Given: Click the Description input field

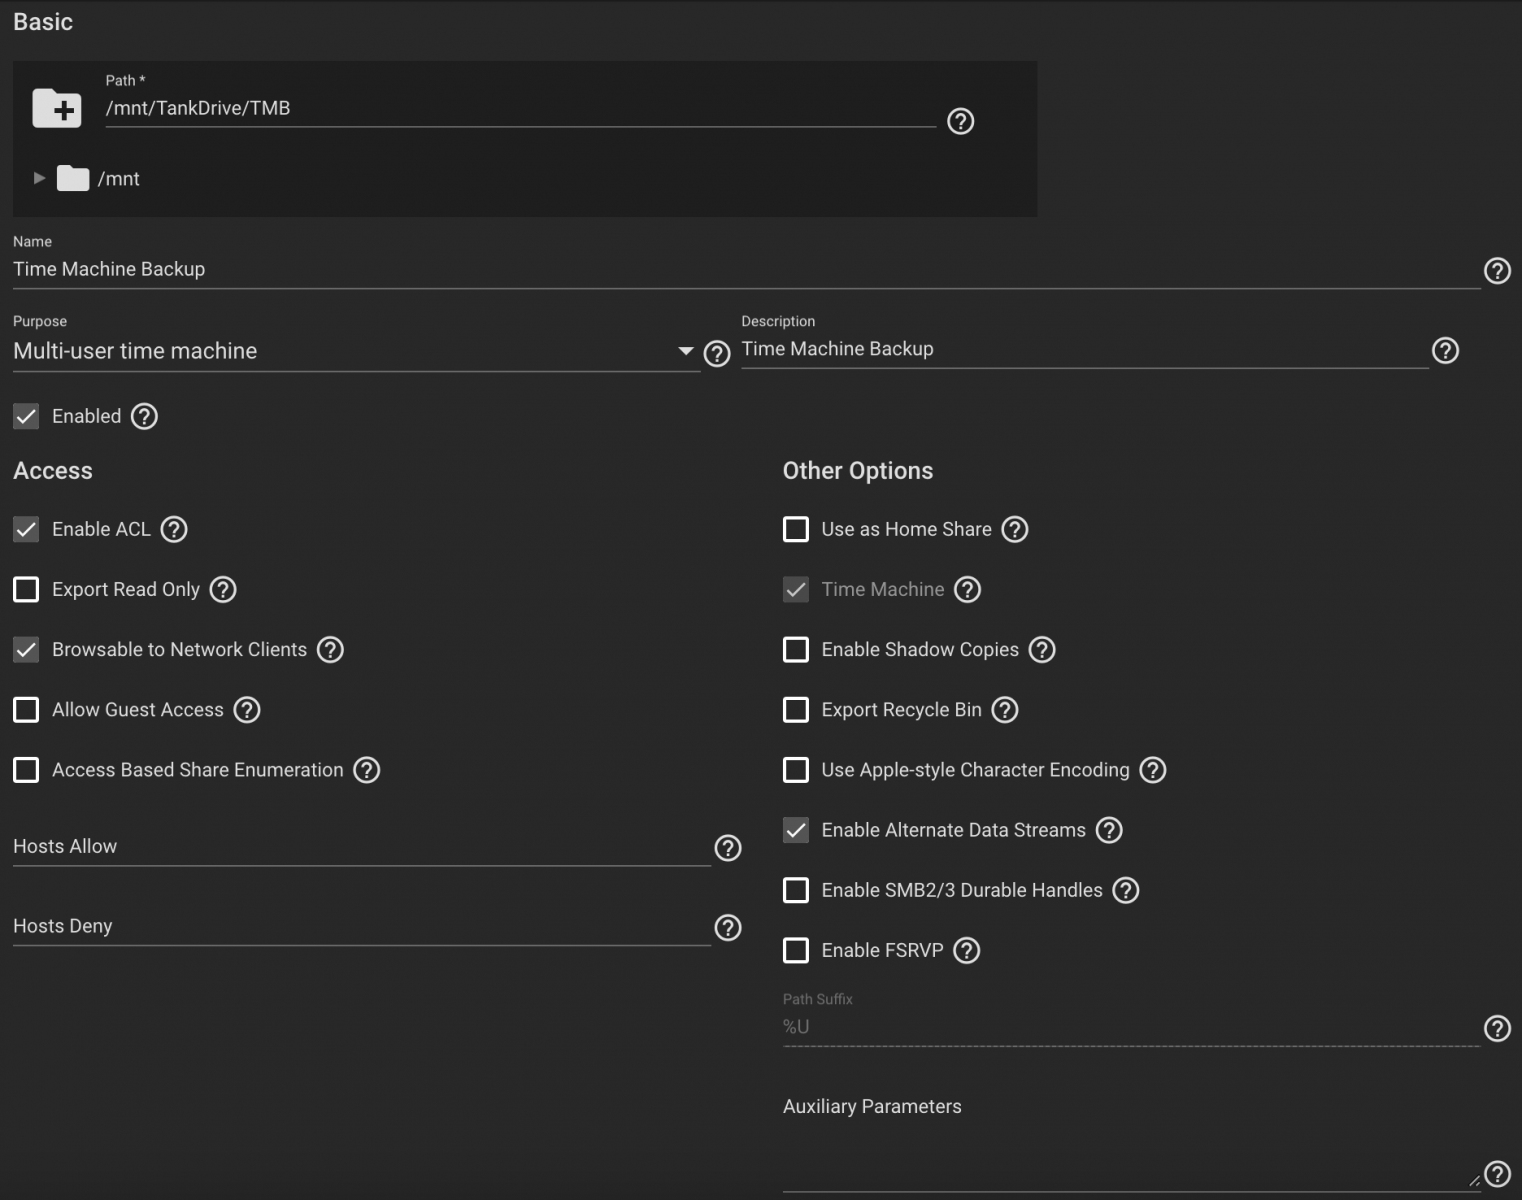Looking at the screenshot, I should coord(1084,349).
